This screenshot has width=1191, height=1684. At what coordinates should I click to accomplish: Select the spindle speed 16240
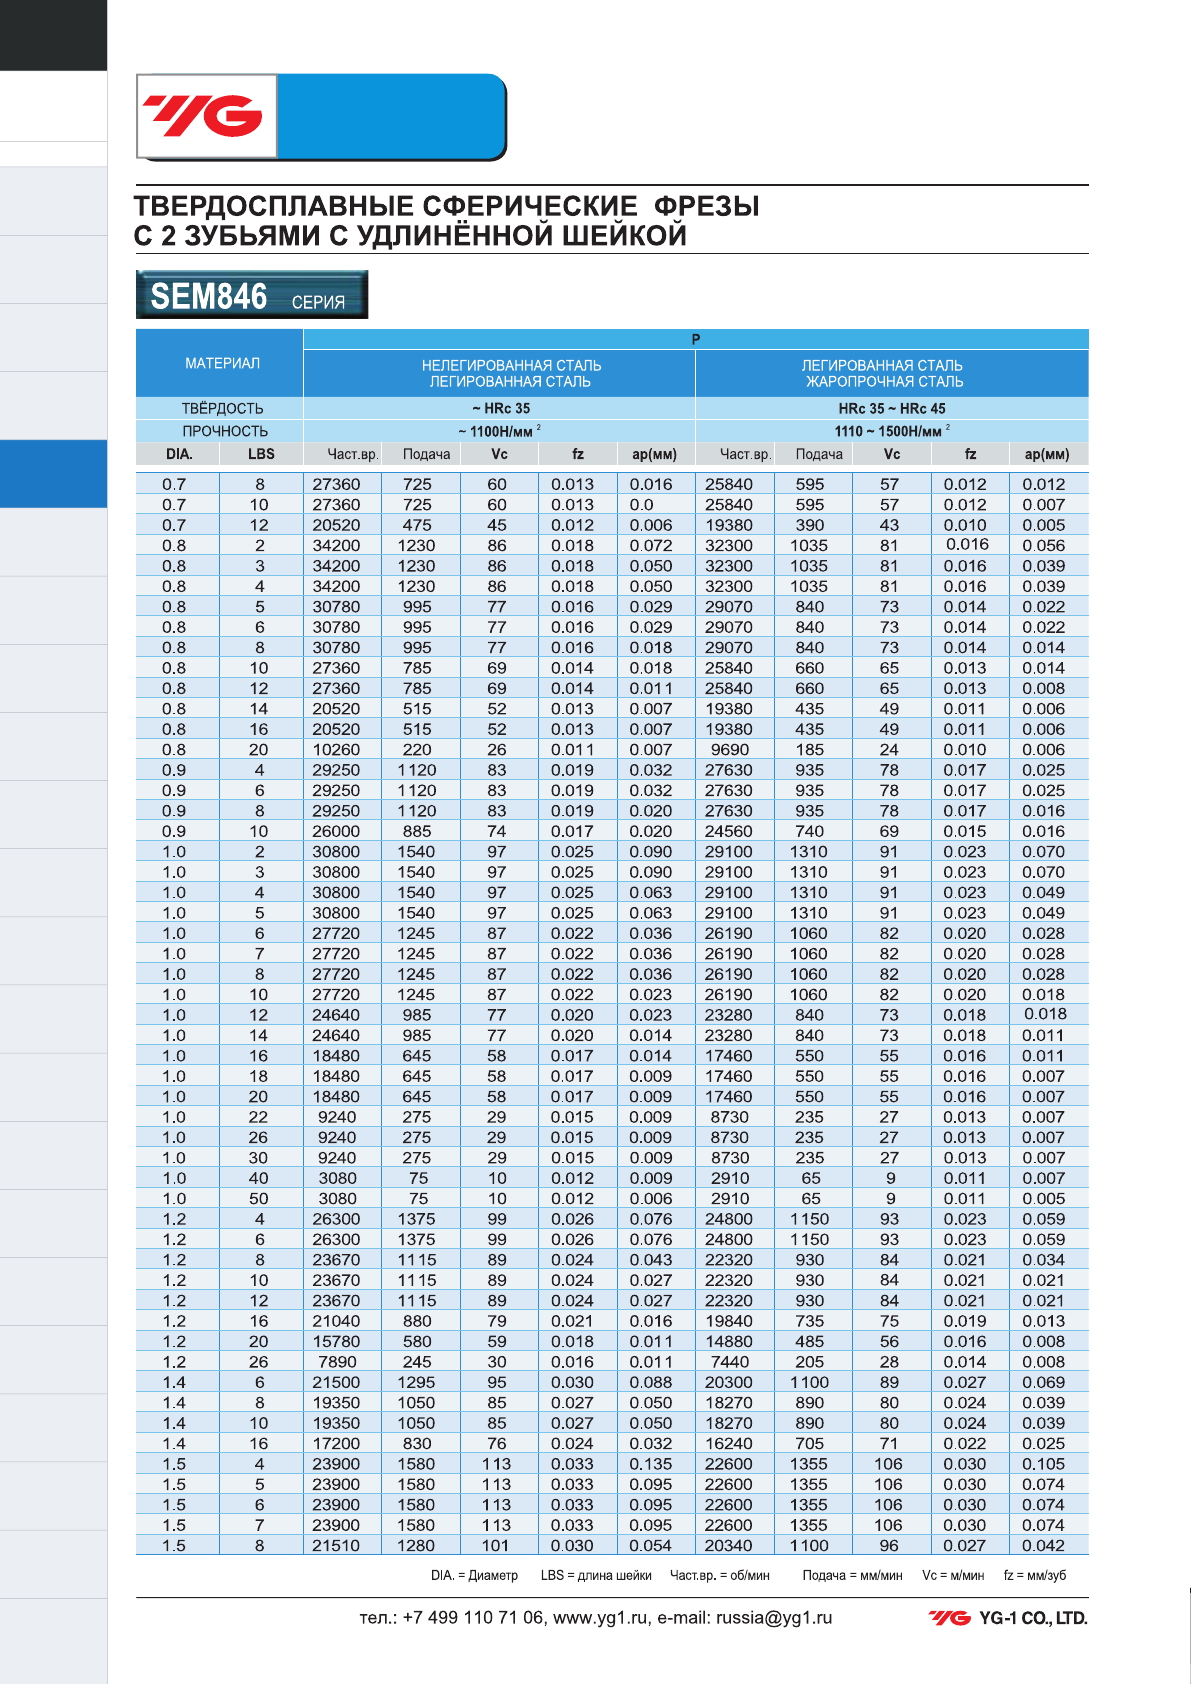pos(729,1444)
